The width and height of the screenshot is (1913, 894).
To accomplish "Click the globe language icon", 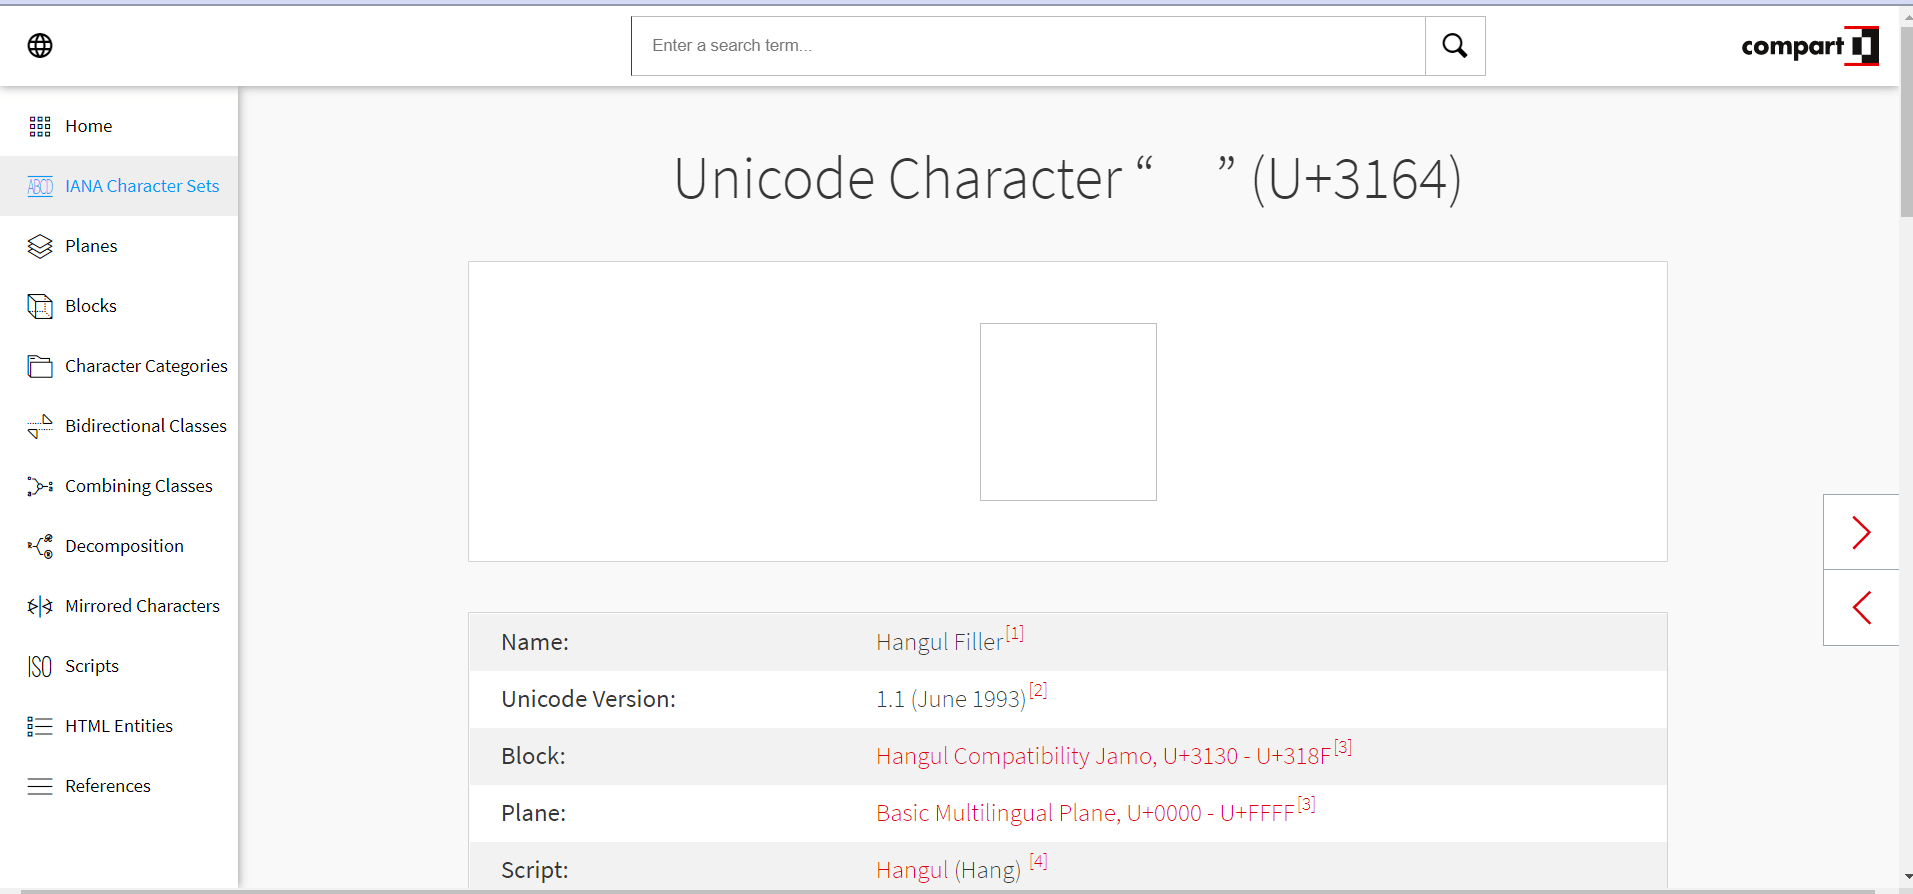I will (40, 46).
